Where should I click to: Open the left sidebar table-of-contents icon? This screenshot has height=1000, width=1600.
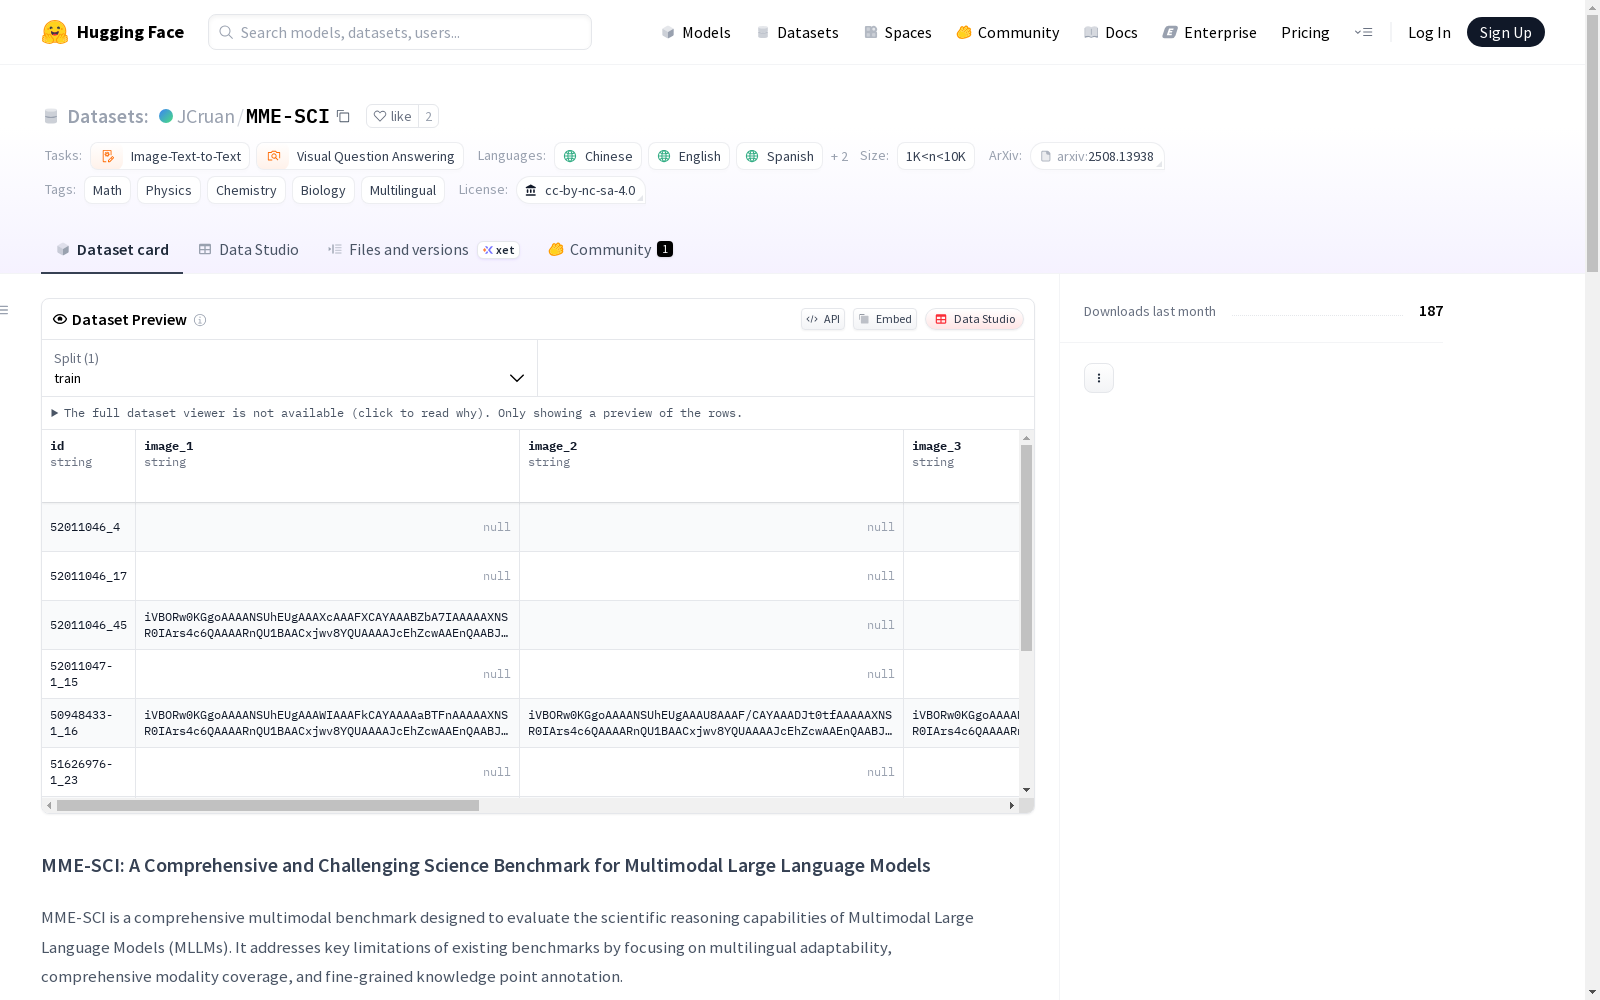click(x=4, y=310)
